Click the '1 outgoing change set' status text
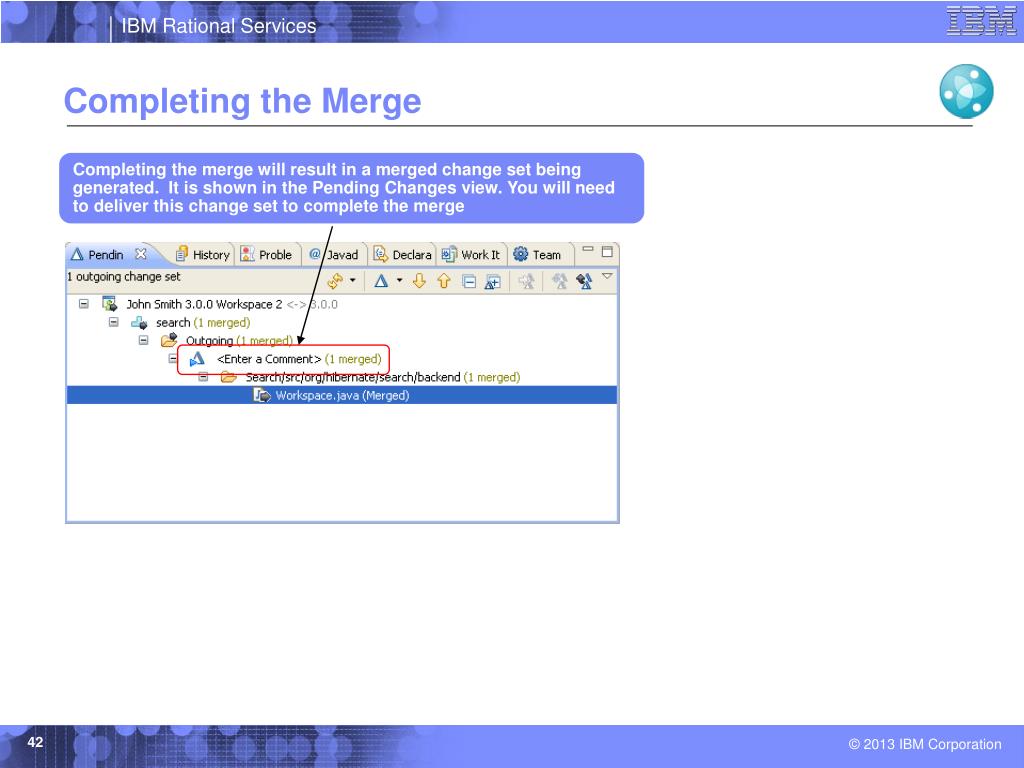This screenshot has height=768, width=1024. pyautogui.click(x=123, y=277)
